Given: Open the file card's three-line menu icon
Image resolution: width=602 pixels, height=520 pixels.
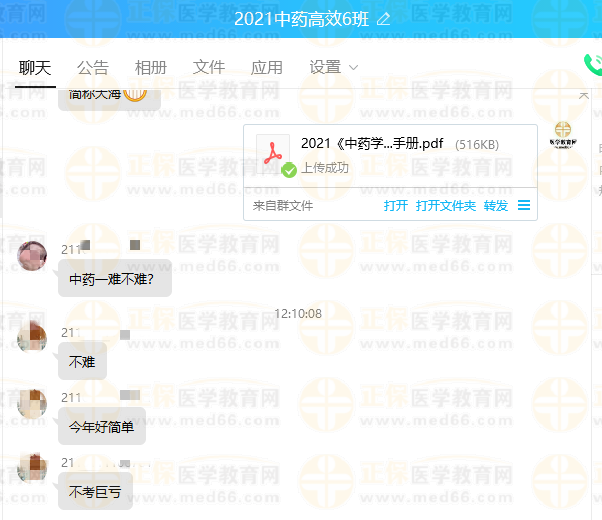Looking at the screenshot, I should (523, 205).
